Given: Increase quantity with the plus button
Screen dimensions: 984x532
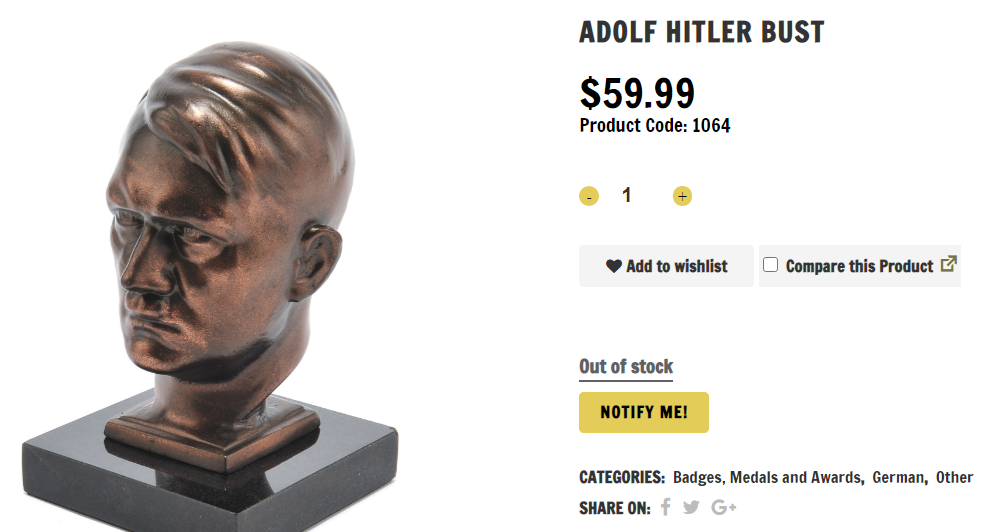Looking at the screenshot, I should tap(682, 197).
